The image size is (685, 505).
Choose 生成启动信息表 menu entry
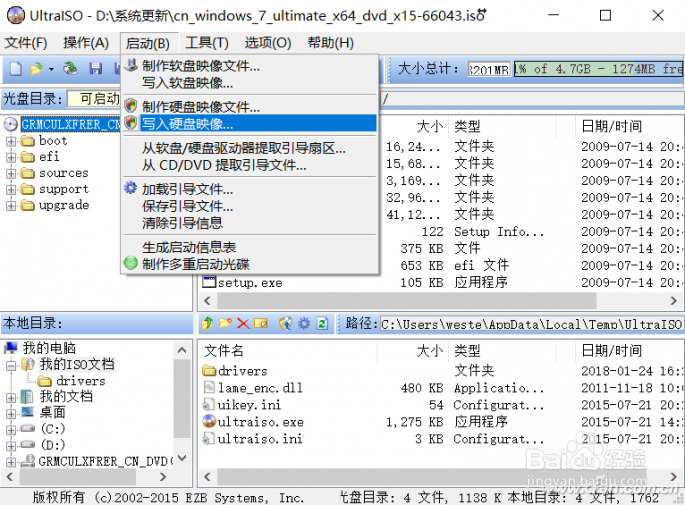pos(249,247)
